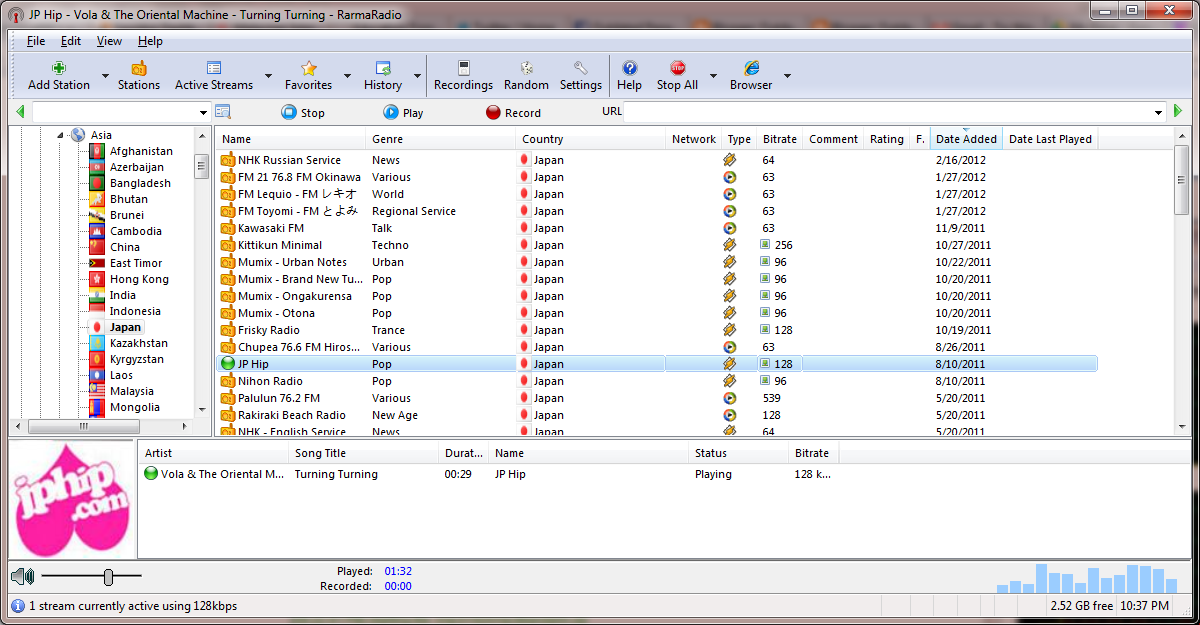Click the list view icon beside search box

(x=223, y=112)
